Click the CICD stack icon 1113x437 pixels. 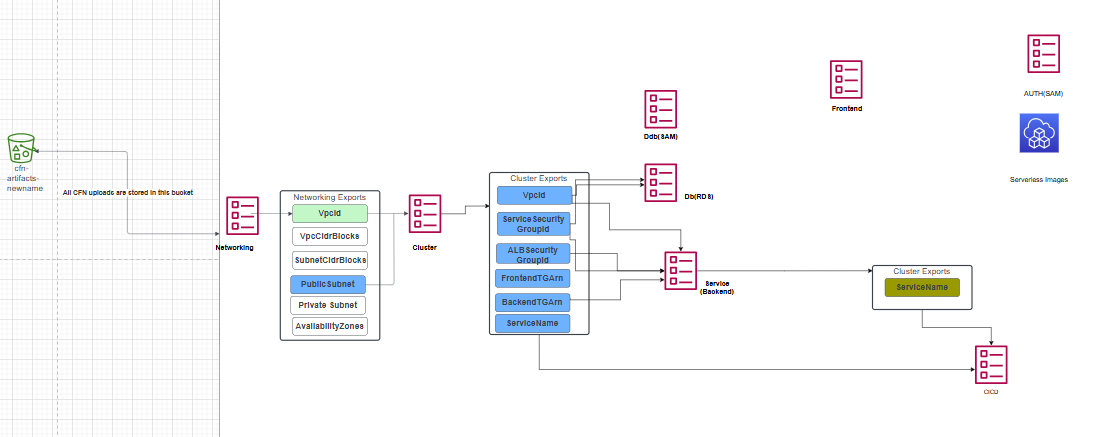coord(990,364)
